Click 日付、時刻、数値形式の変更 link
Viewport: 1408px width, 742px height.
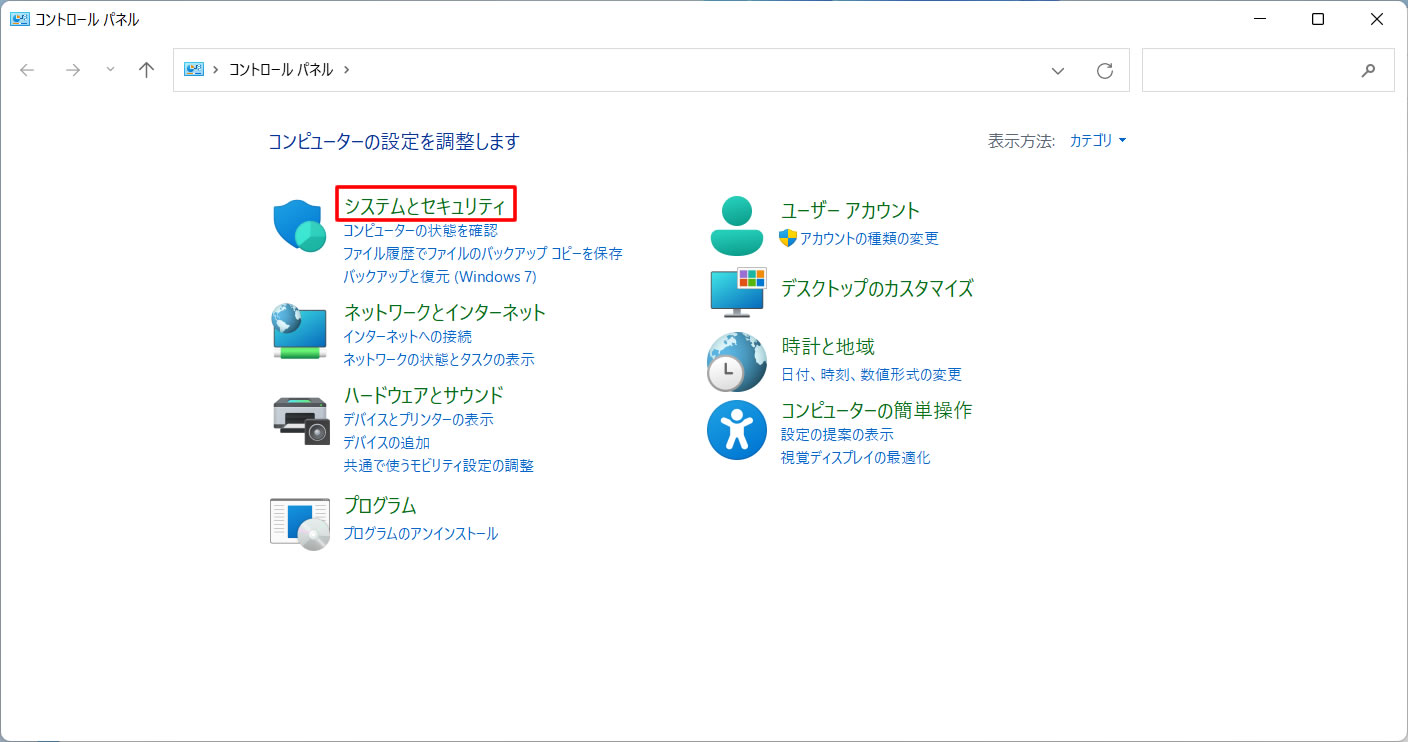coord(871,375)
